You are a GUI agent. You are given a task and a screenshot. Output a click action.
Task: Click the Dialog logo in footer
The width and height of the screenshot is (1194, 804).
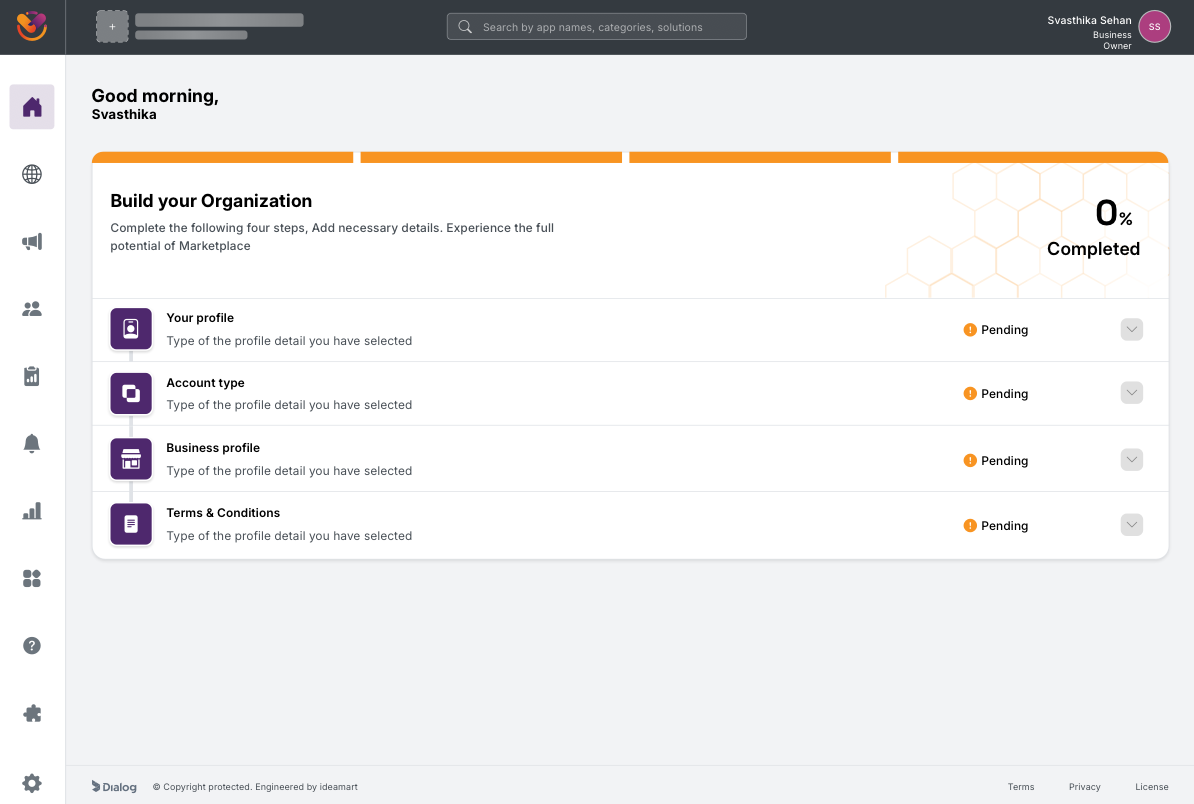(x=114, y=786)
